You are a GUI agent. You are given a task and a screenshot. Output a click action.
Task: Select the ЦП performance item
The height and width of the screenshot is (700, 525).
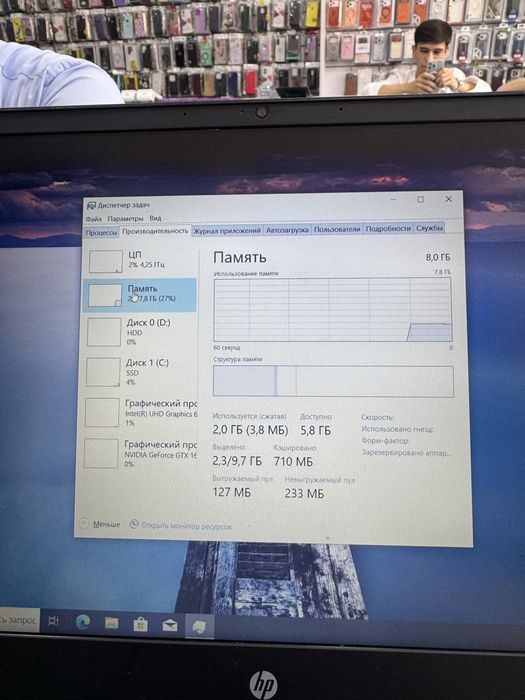point(140,260)
